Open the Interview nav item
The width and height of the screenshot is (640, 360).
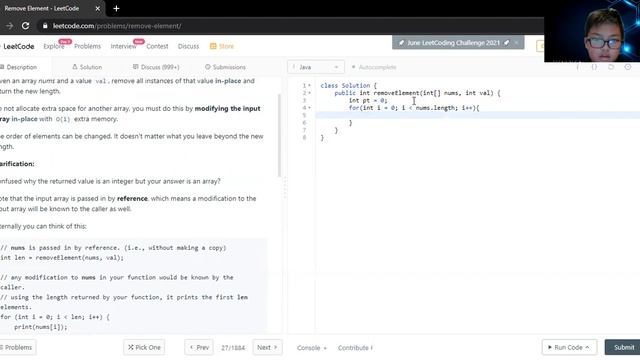123,47
